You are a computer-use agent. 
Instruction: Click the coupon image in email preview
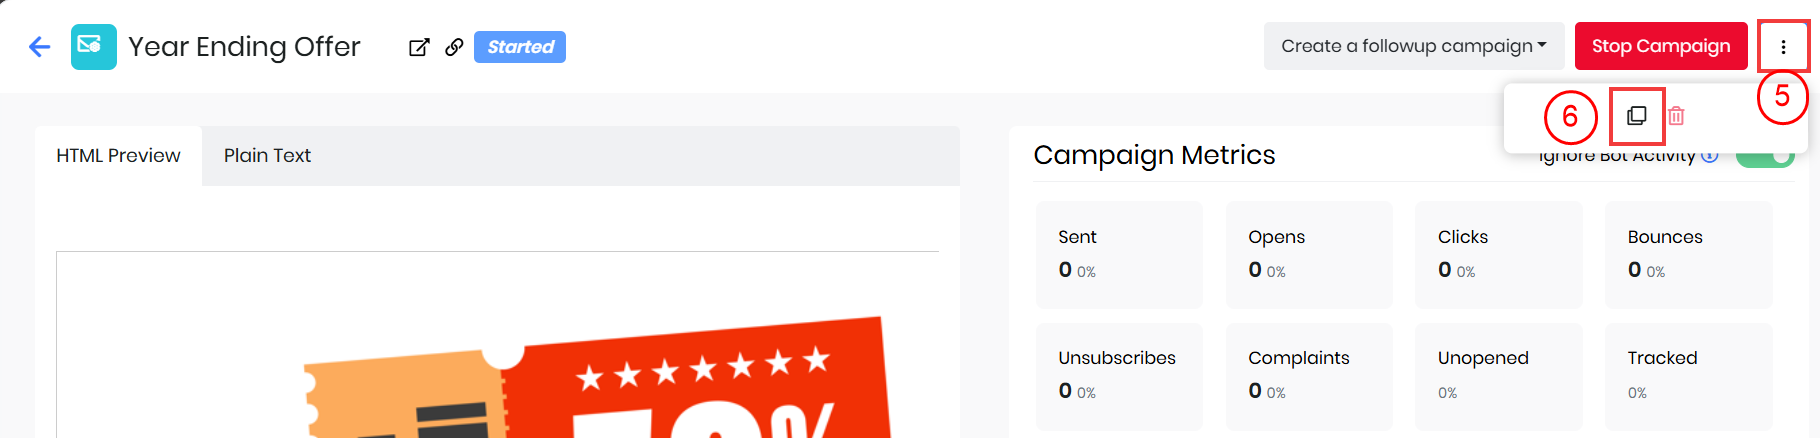(x=600, y=385)
